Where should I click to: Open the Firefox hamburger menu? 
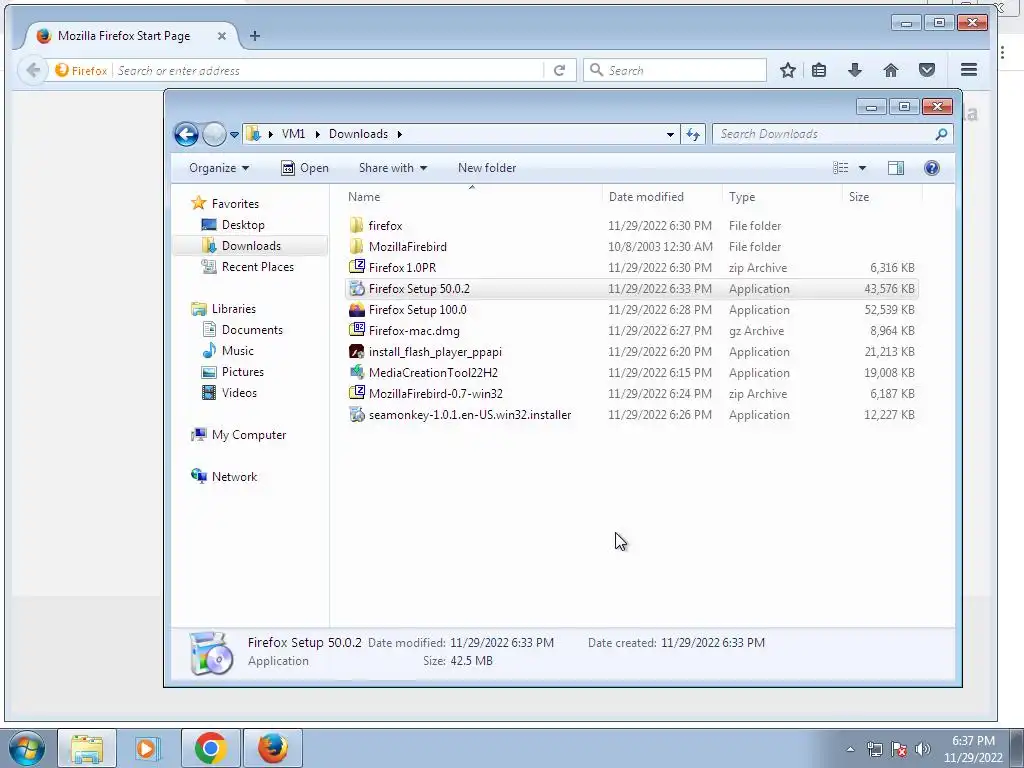[x=969, y=70]
